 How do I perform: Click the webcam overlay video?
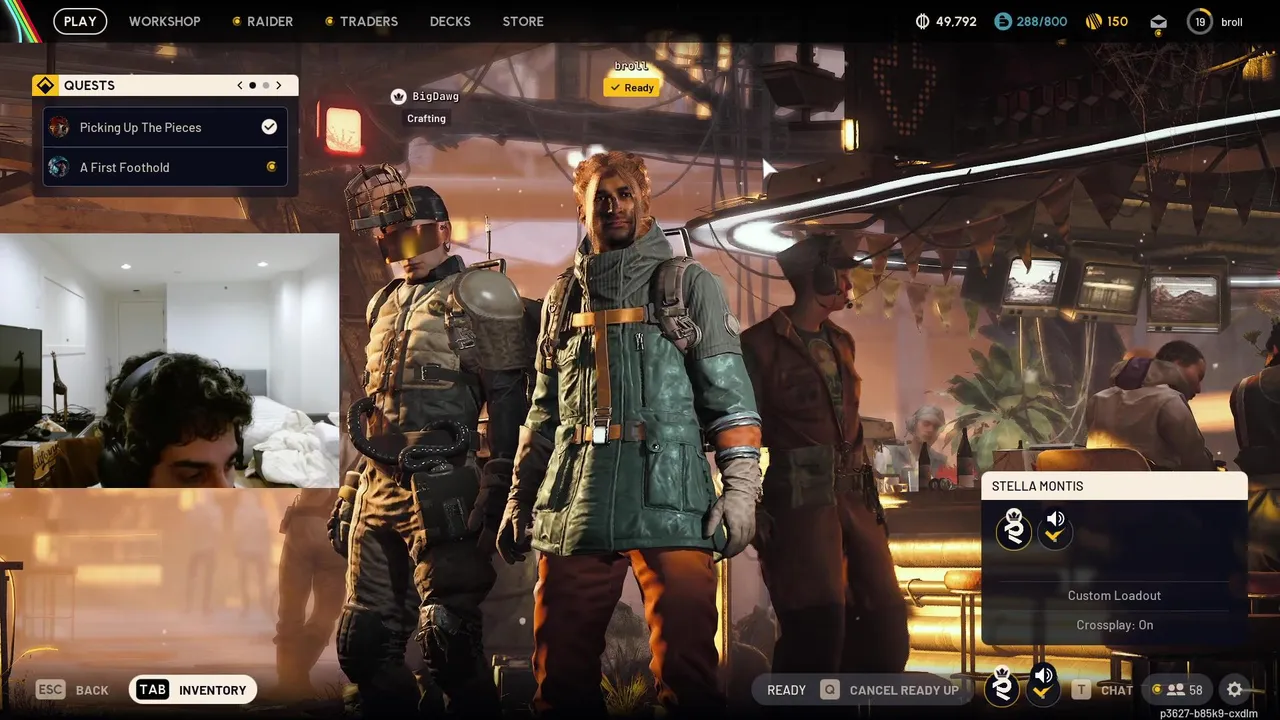click(169, 361)
